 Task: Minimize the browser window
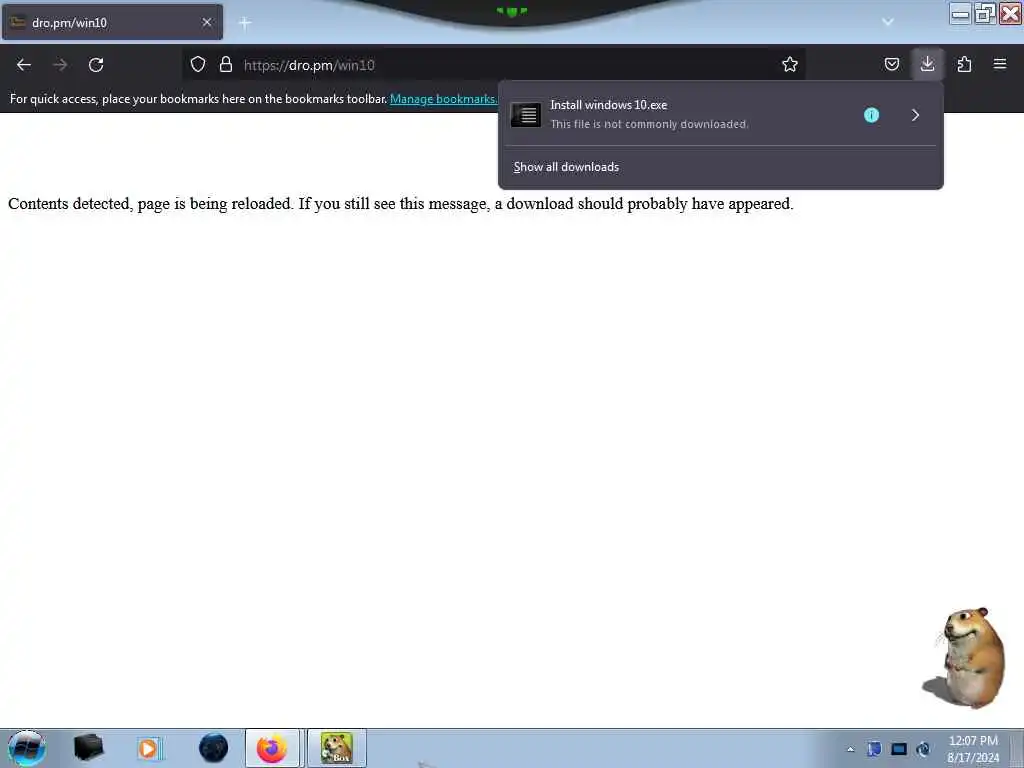point(960,13)
